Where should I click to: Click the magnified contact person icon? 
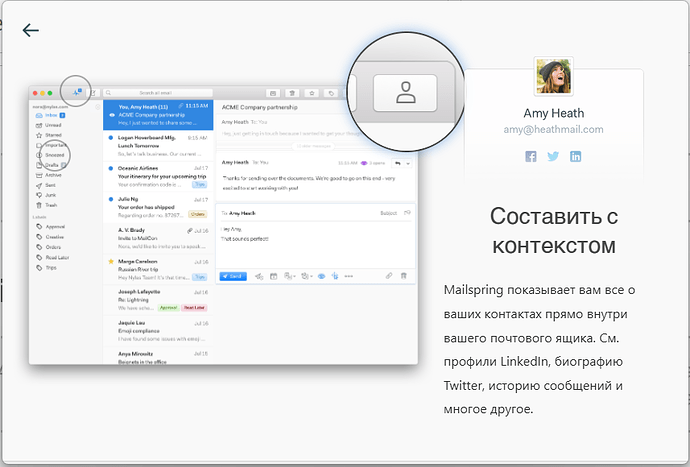(x=405, y=93)
